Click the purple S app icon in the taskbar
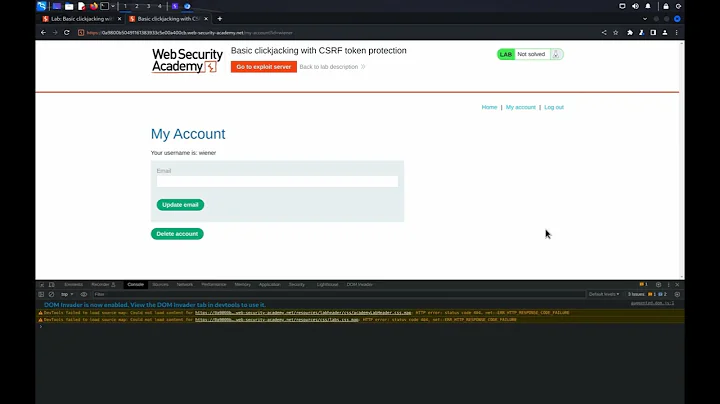This screenshot has height=404, width=720. coord(175,6)
